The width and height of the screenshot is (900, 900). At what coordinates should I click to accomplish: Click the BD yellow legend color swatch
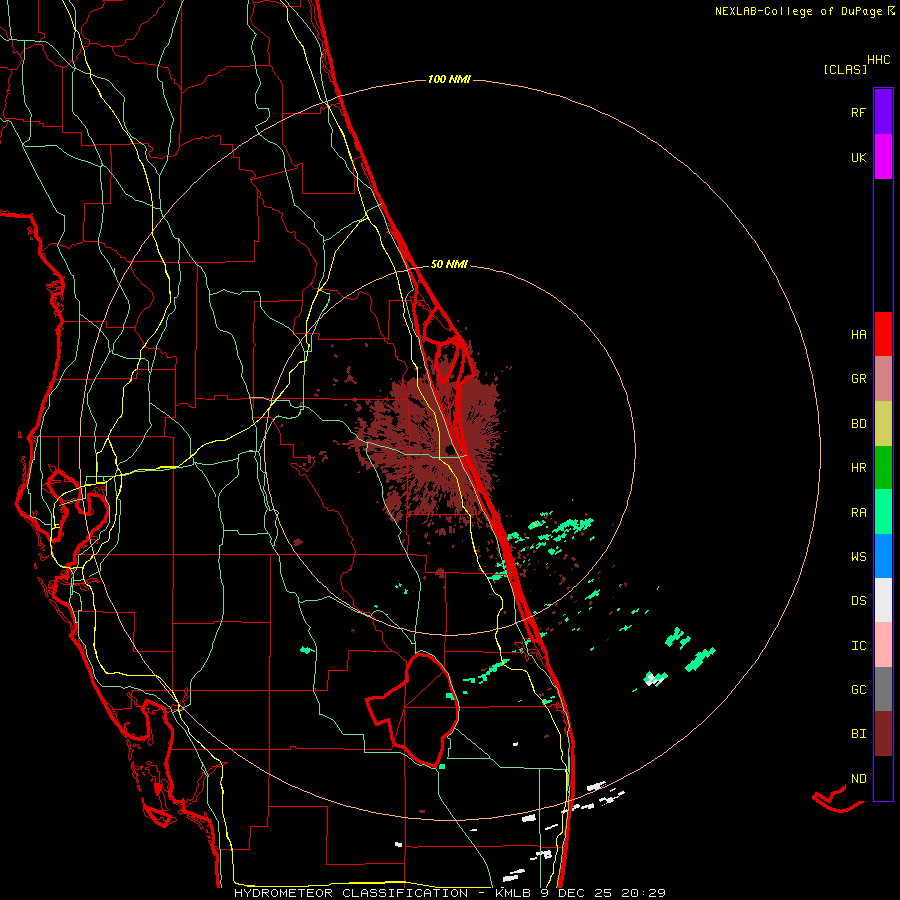coord(883,423)
